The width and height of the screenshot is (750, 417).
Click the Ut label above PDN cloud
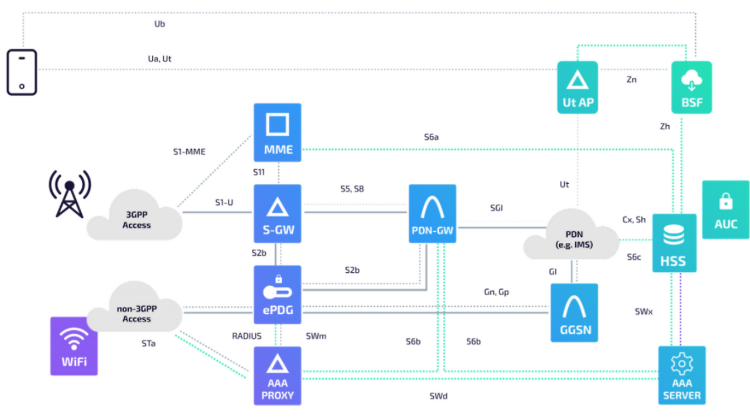564,185
